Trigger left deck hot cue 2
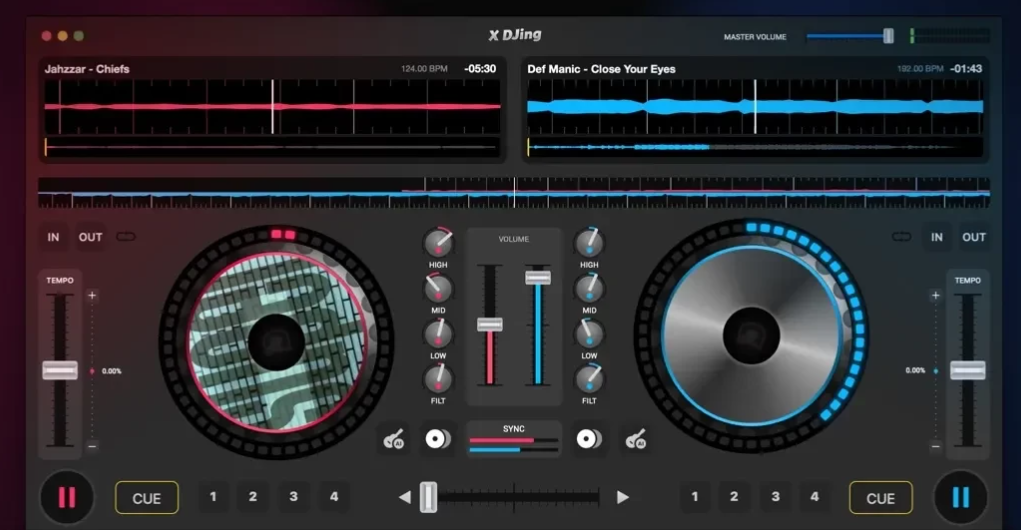The width and height of the screenshot is (1021, 530). pos(253,497)
